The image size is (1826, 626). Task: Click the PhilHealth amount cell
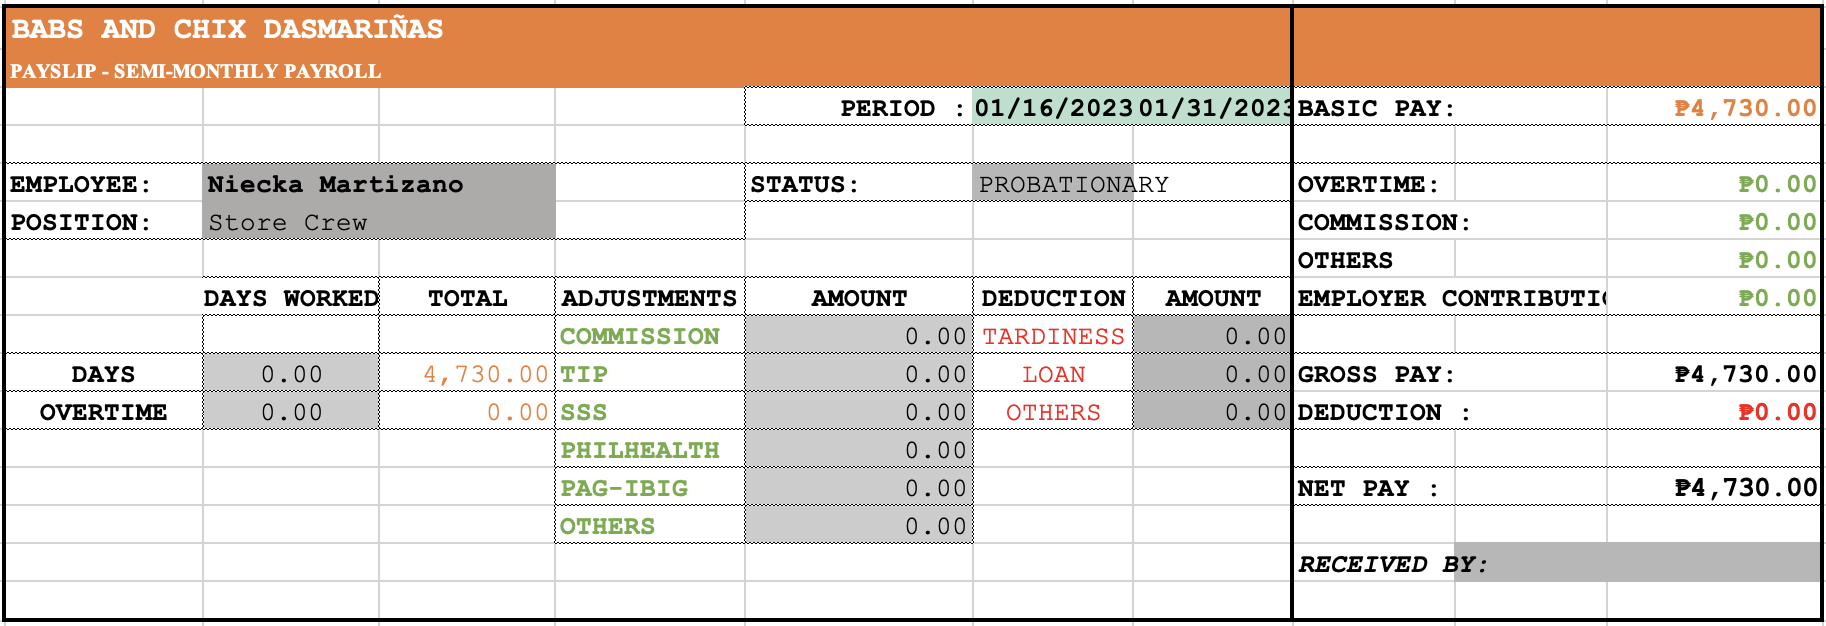click(x=858, y=450)
